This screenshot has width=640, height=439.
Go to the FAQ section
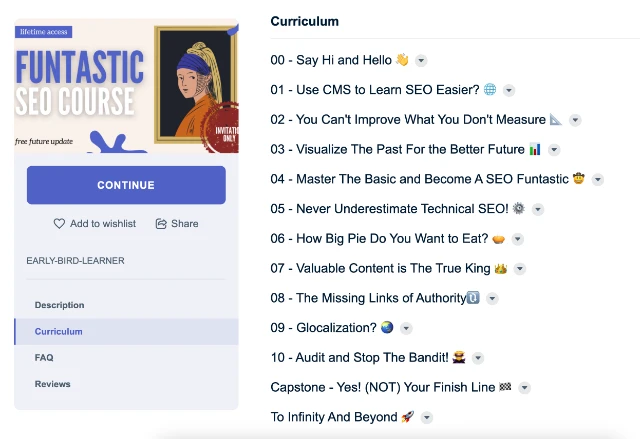pos(44,357)
